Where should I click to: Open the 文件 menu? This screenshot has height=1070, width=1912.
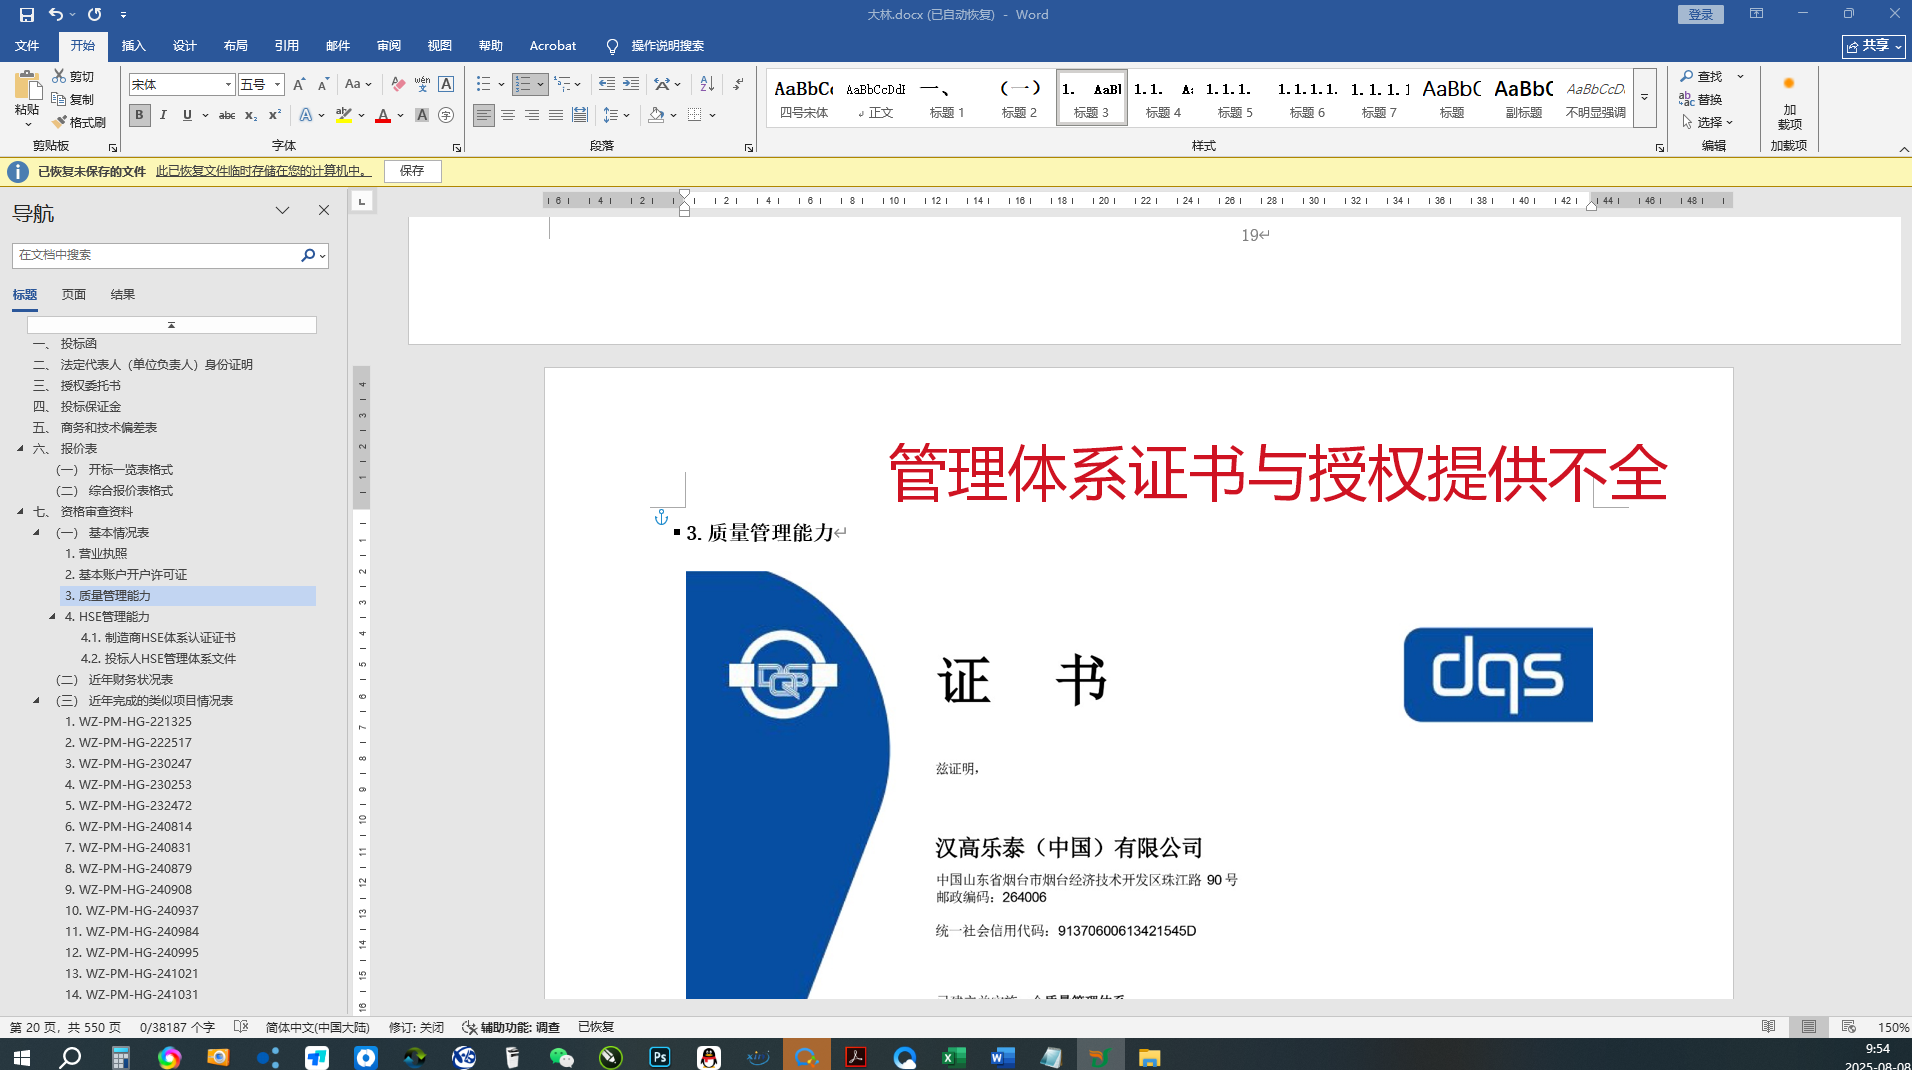[x=27, y=46]
